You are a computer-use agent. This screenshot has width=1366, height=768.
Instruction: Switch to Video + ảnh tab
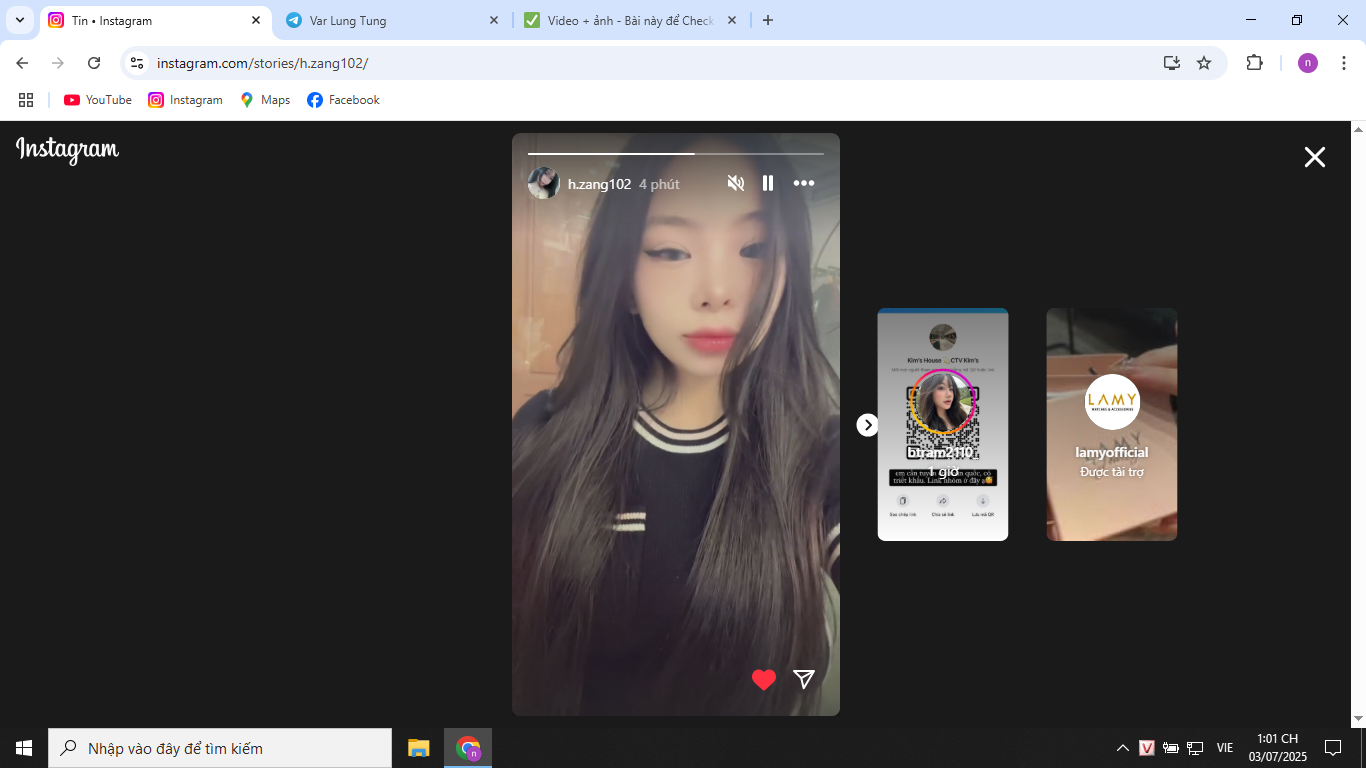630,20
